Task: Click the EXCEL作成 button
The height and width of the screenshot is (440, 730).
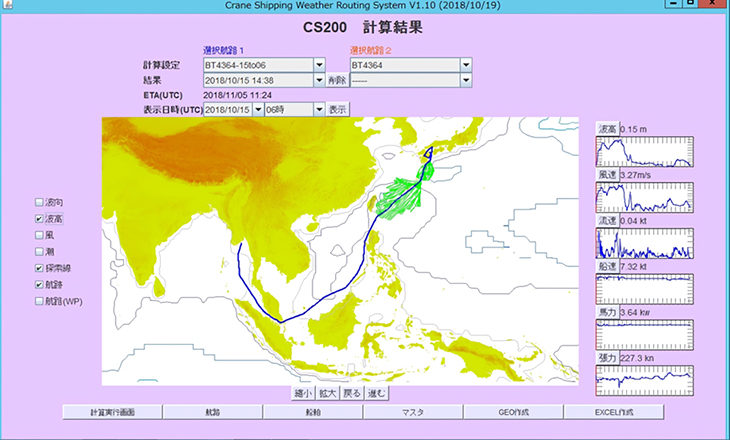Action: [x=613, y=412]
